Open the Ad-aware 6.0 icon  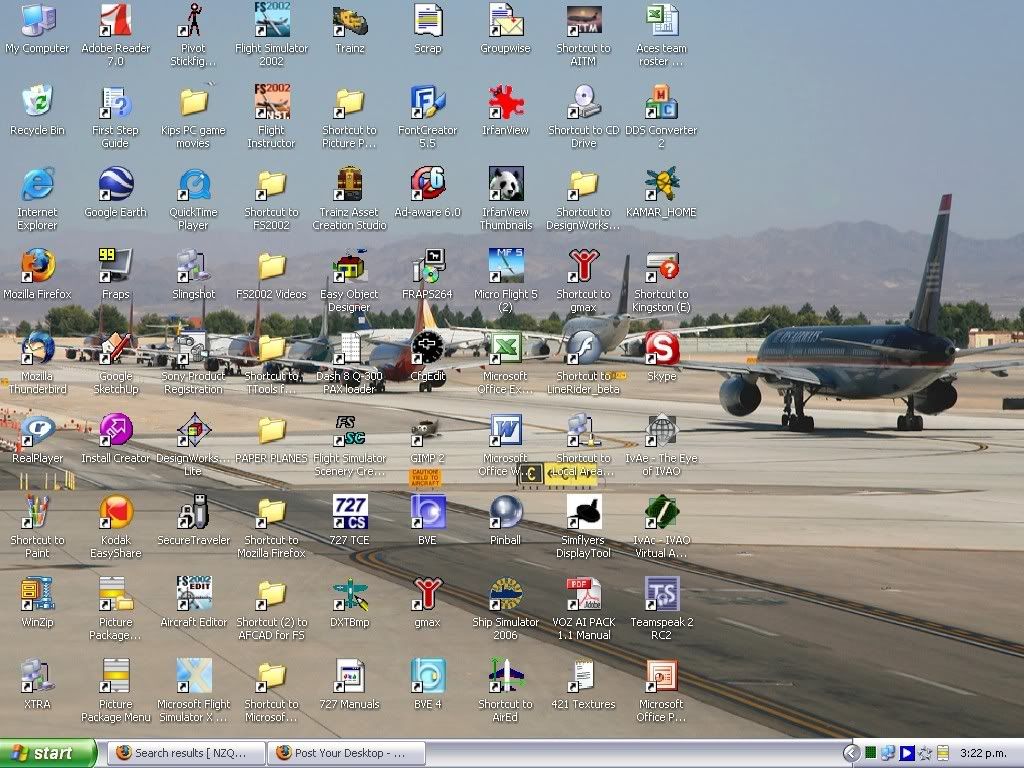[x=427, y=185]
